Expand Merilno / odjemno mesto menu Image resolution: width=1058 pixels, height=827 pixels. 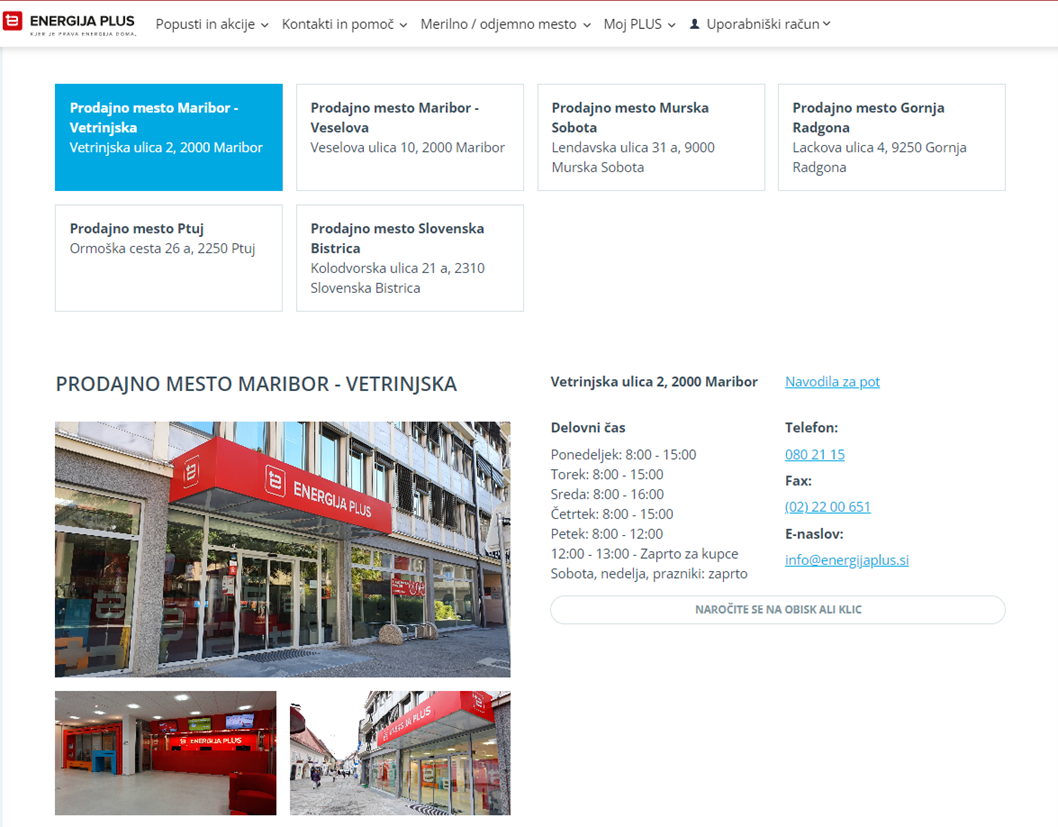tap(505, 24)
